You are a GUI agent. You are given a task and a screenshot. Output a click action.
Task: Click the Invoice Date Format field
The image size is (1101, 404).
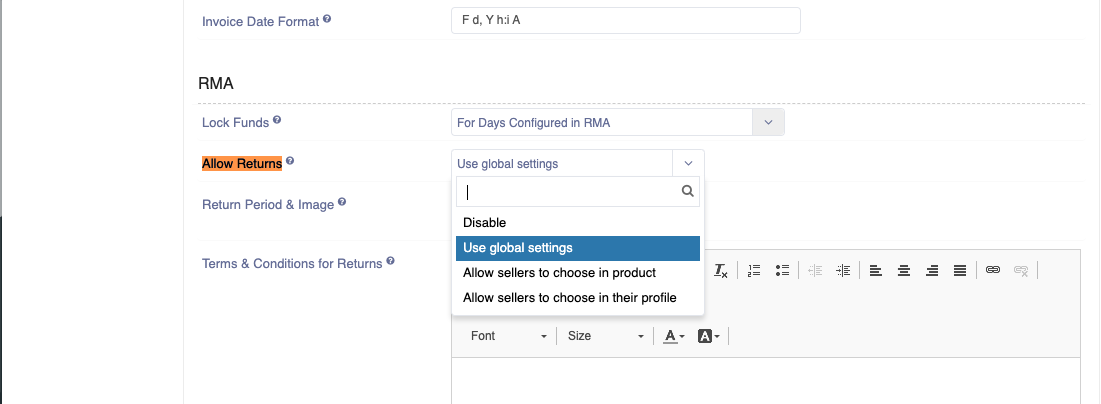click(x=626, y=20)
